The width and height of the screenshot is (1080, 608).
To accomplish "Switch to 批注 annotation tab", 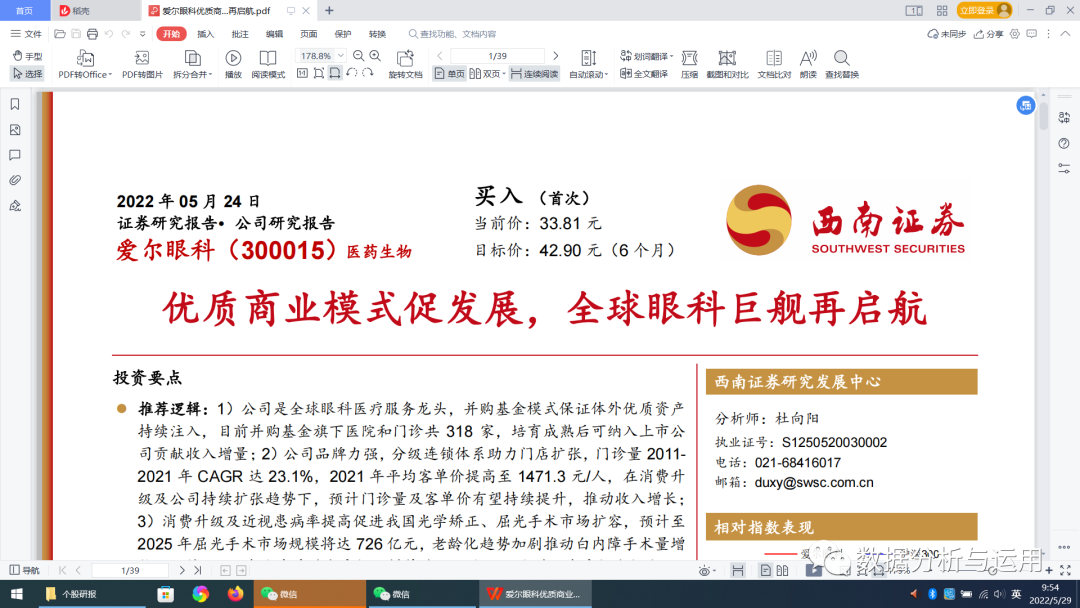I will [x=240, y=34].
